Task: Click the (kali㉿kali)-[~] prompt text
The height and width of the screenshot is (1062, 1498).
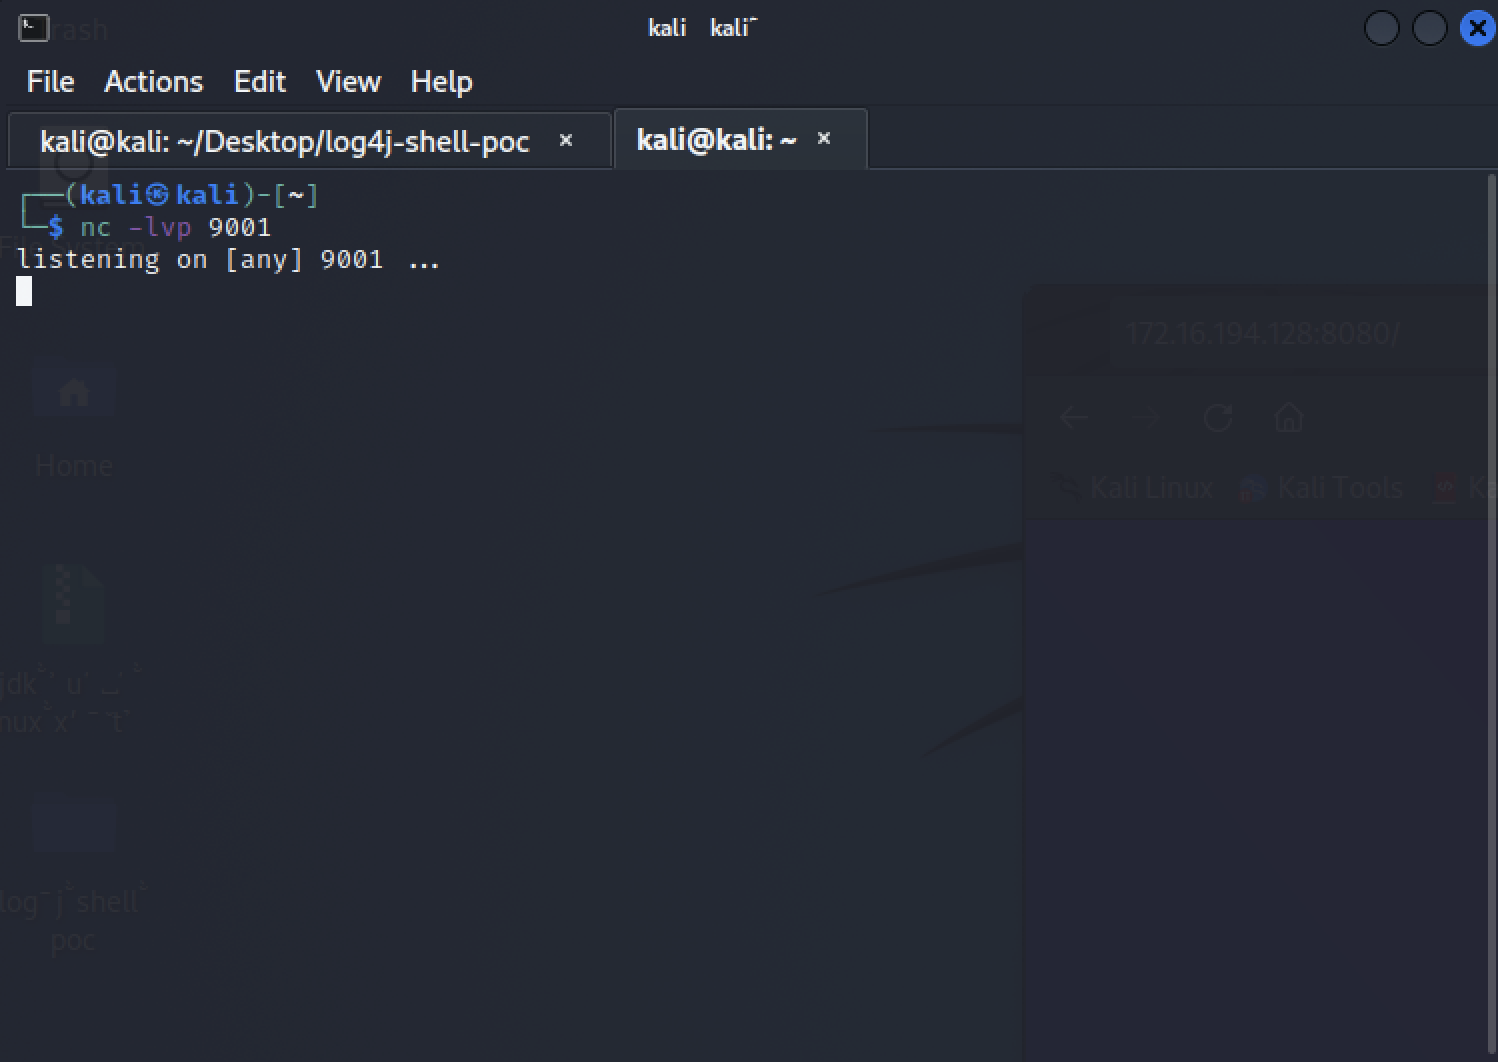Action: 192,194
